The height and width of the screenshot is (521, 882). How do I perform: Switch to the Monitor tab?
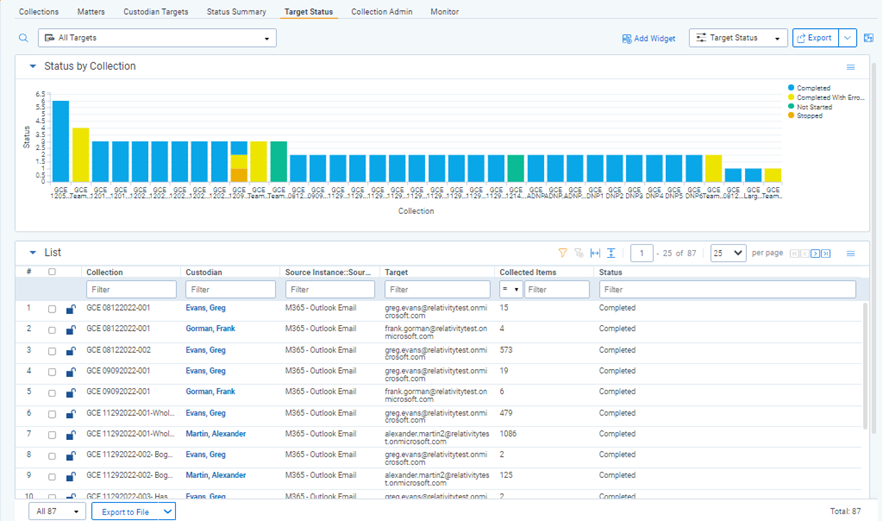coord(444,11)
